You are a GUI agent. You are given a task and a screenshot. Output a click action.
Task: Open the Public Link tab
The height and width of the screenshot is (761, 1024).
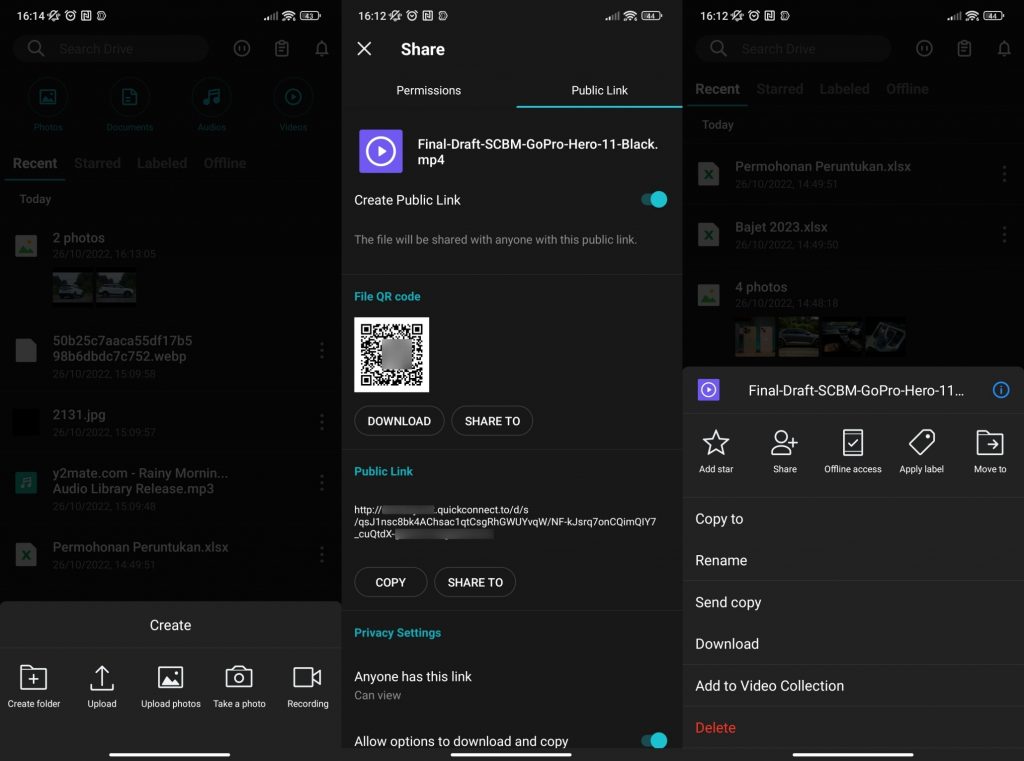tap(599, 91)
